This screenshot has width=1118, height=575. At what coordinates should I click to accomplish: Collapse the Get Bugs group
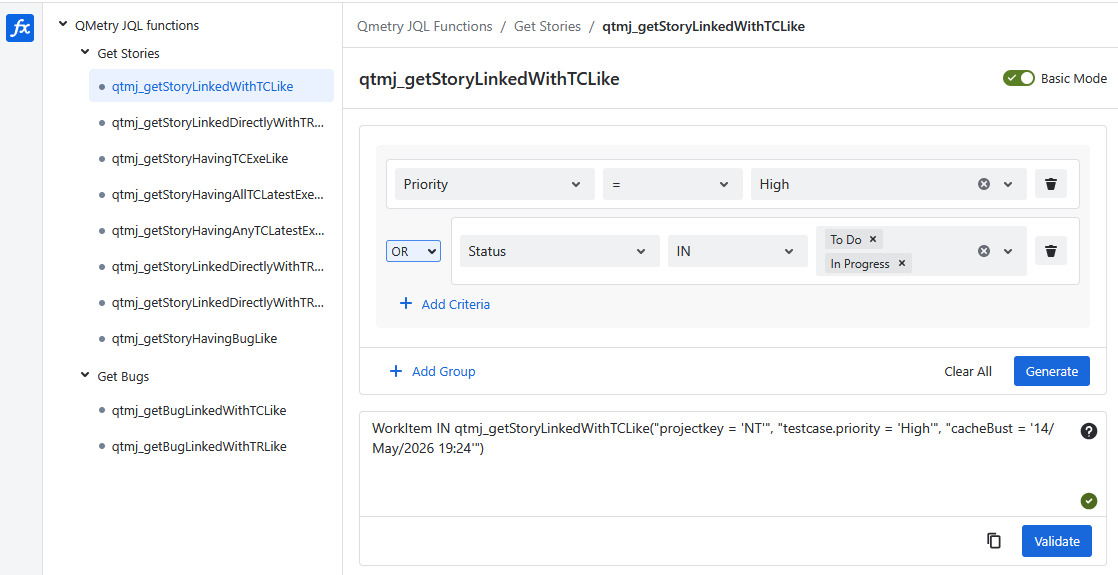[x=85, y=376]
